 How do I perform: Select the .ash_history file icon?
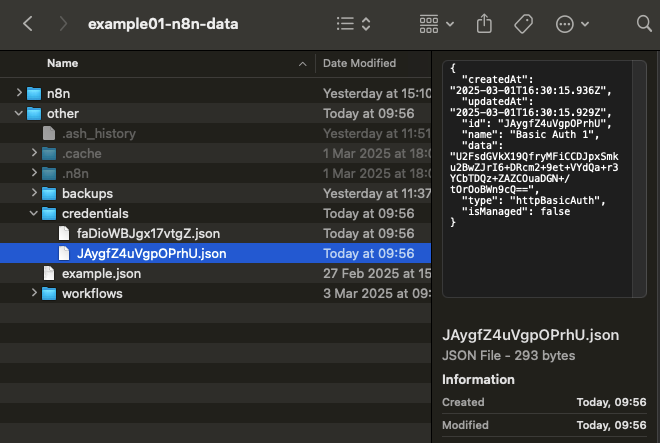coord(49,133)
